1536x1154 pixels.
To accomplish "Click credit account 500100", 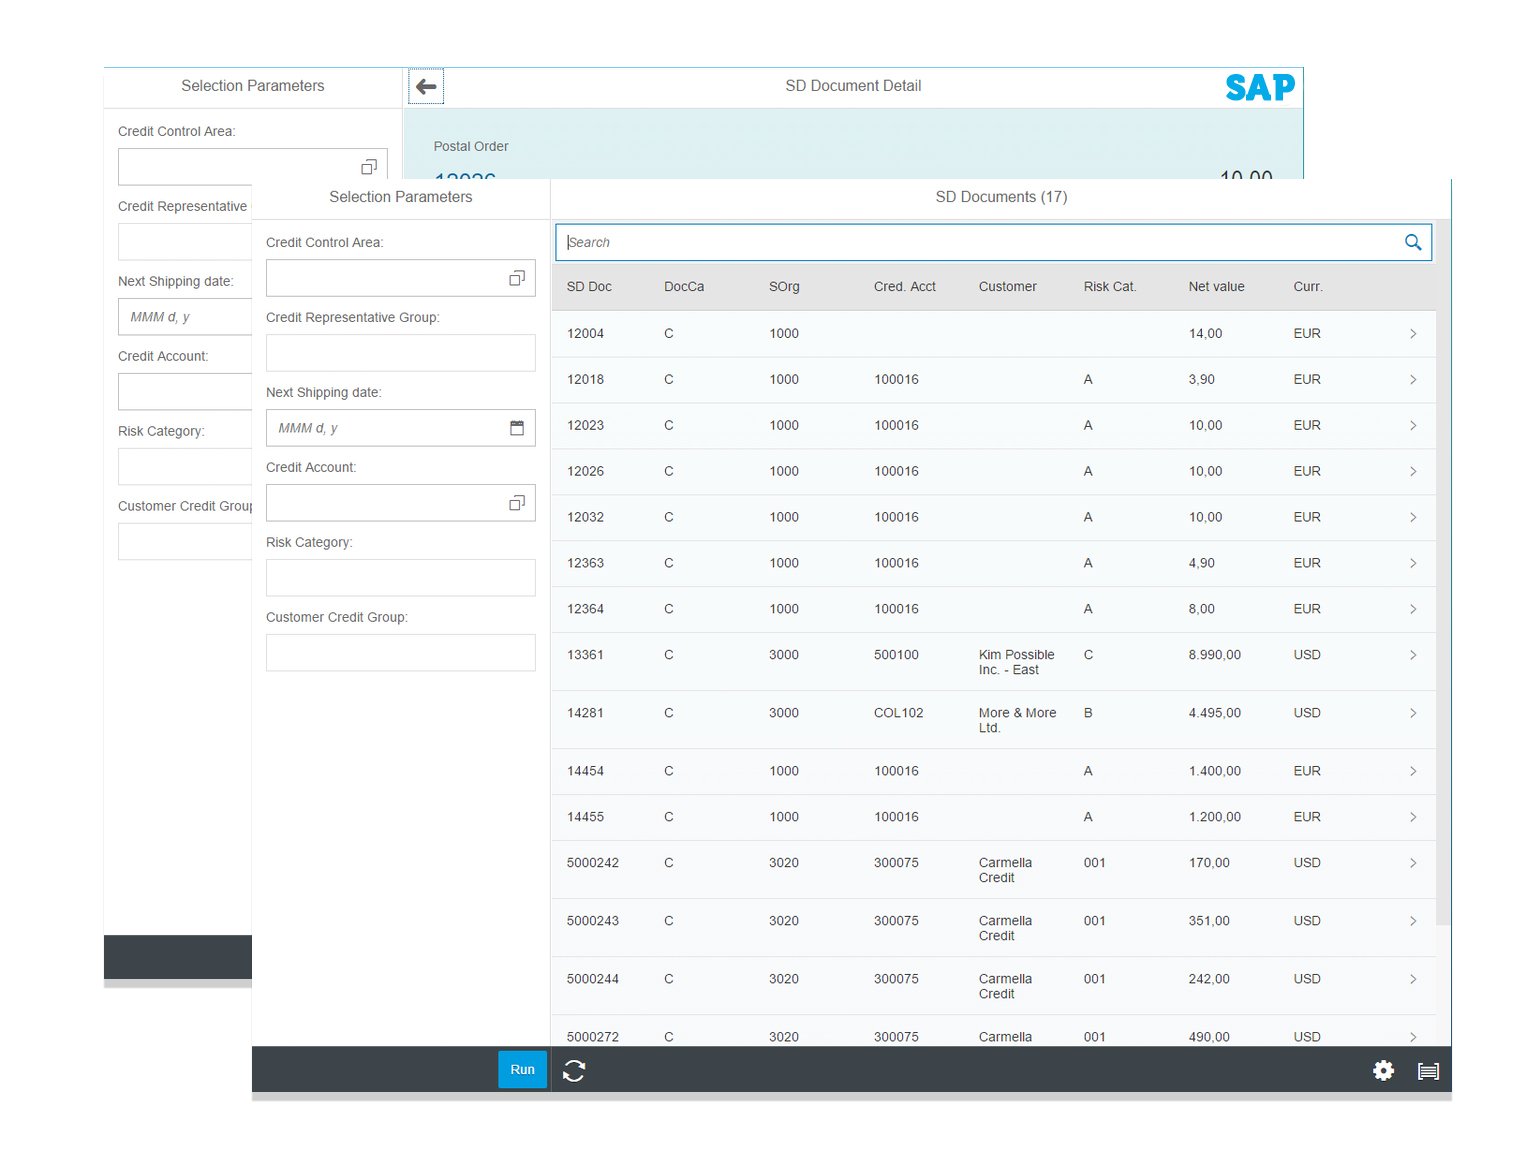I will point(896,656).
